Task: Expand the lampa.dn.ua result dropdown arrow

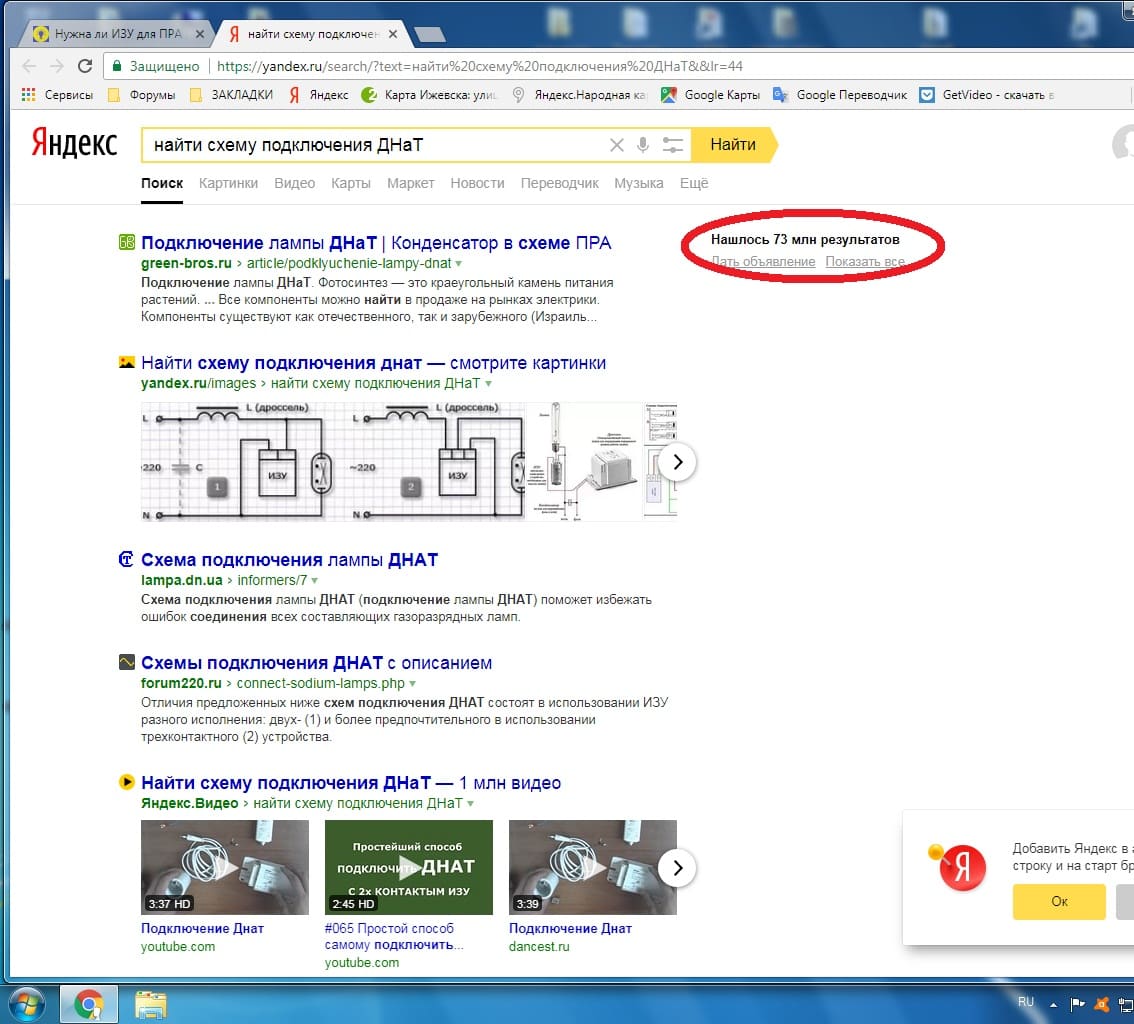Action: (x=315, y=580)
